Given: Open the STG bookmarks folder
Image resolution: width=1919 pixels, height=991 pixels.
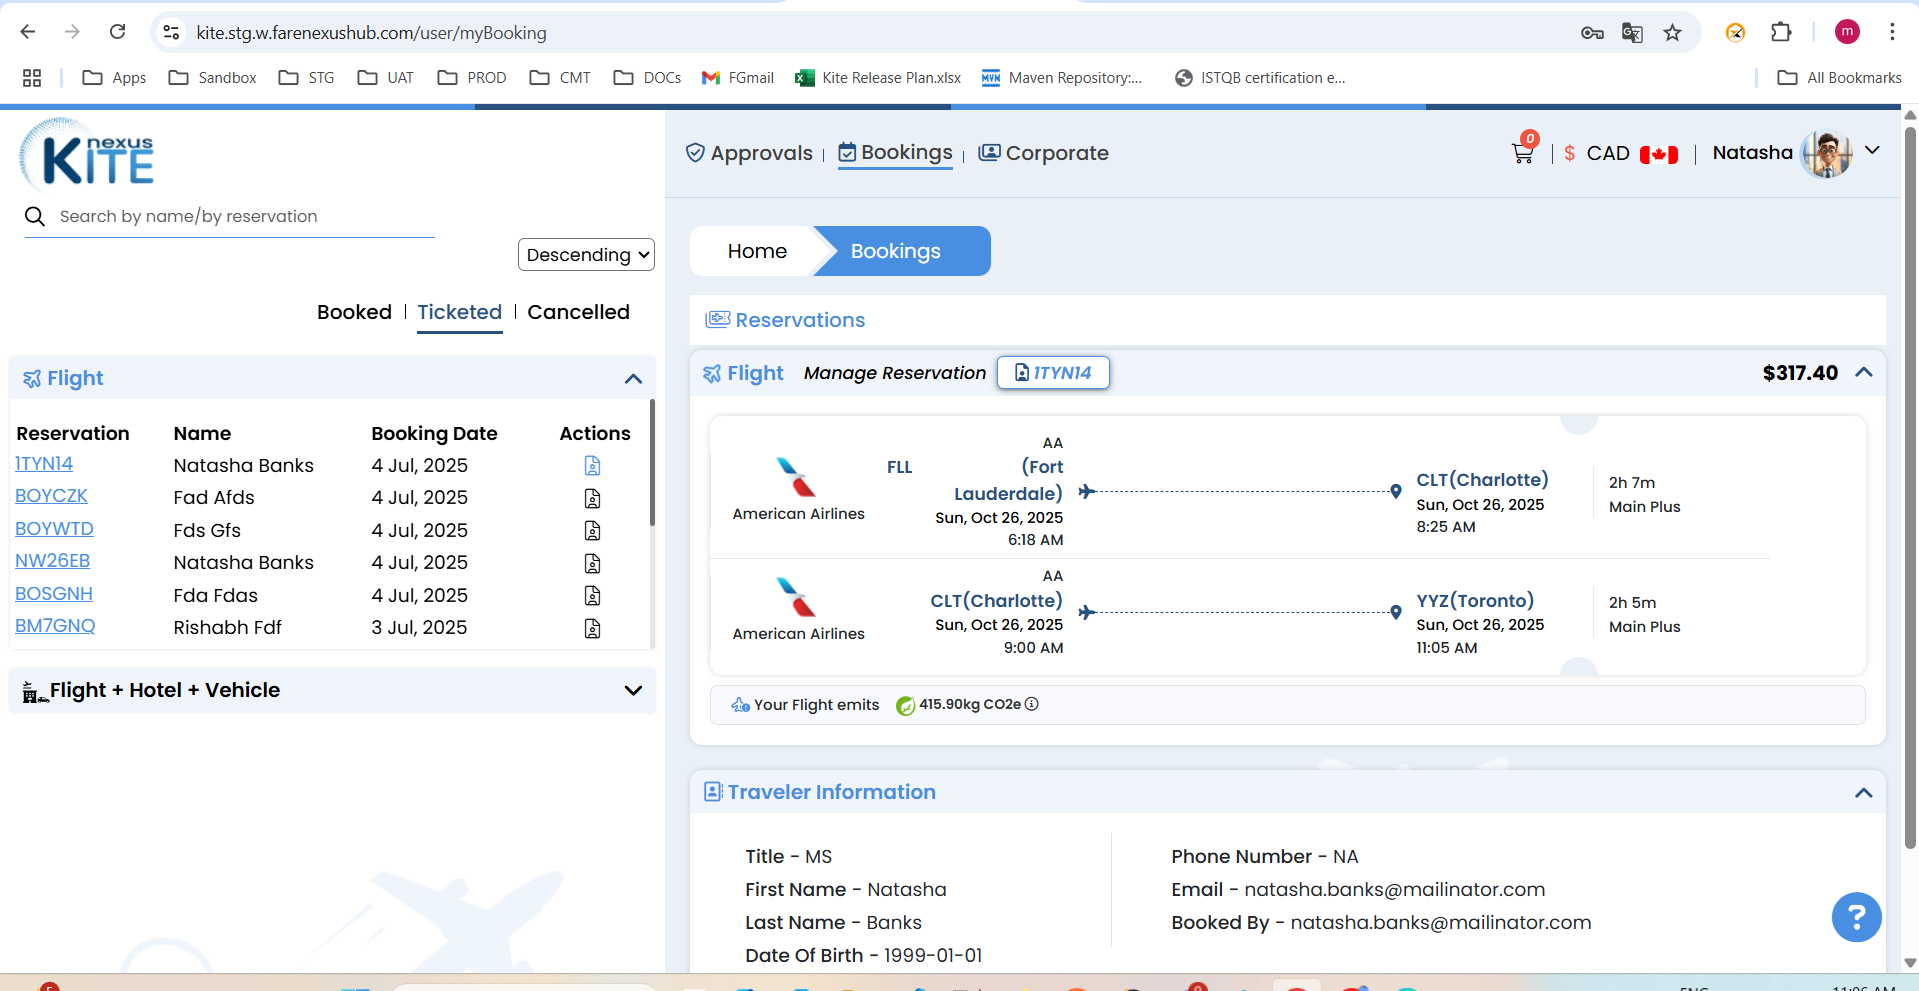Looking at the screenshot, I should (x=306, y=78).
